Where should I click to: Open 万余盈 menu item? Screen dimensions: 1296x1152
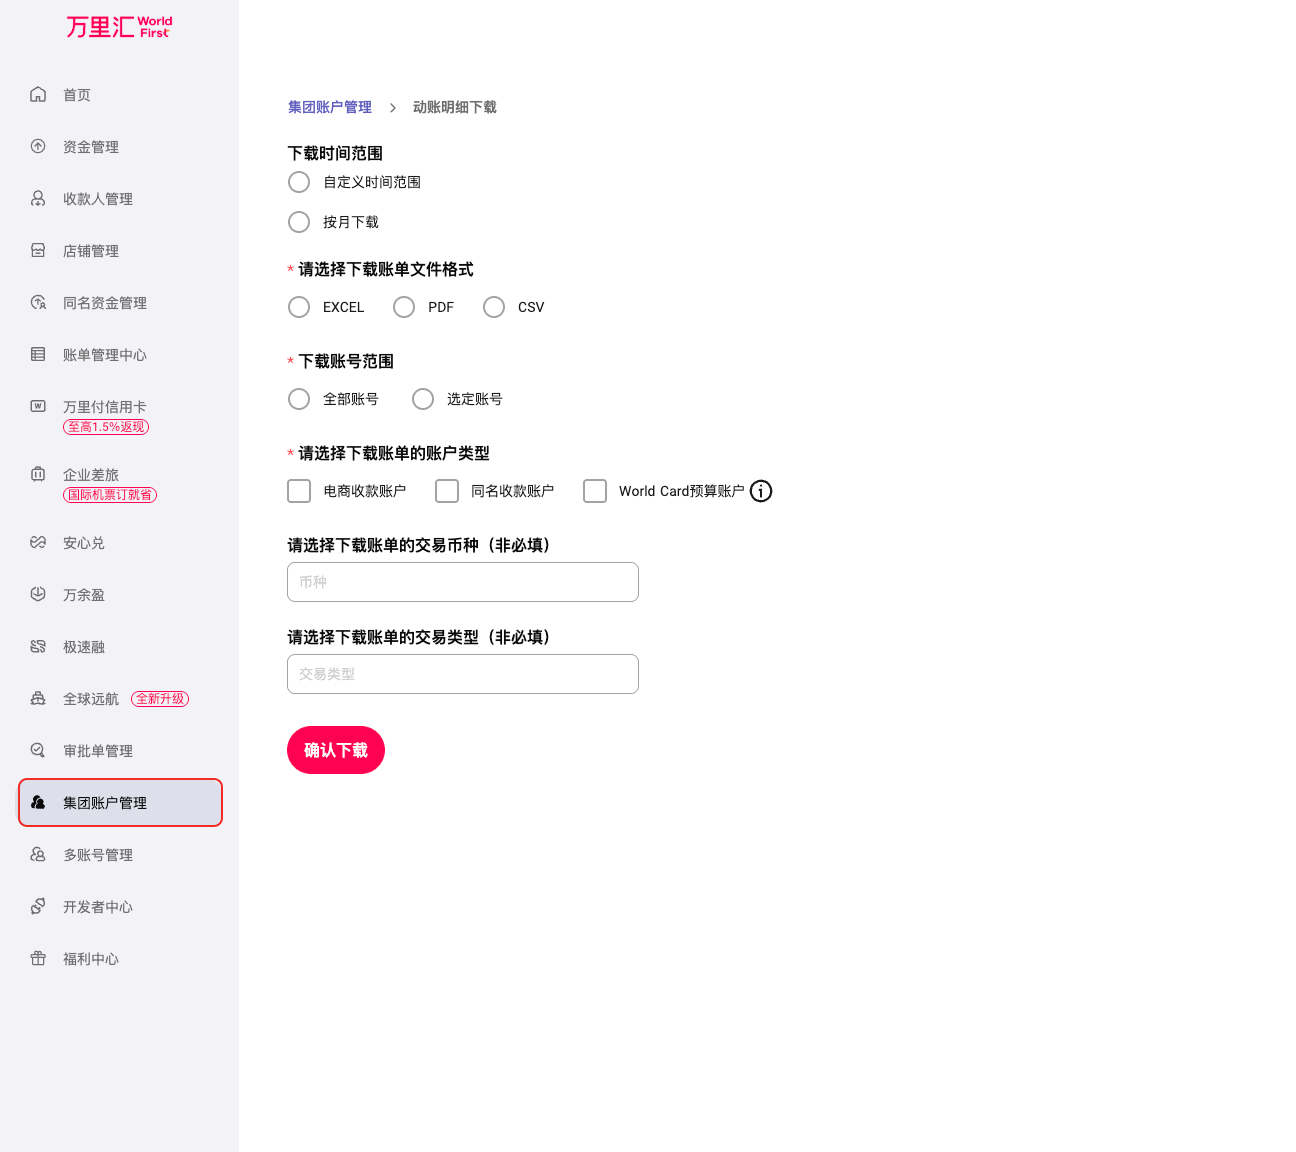(84, 595)
